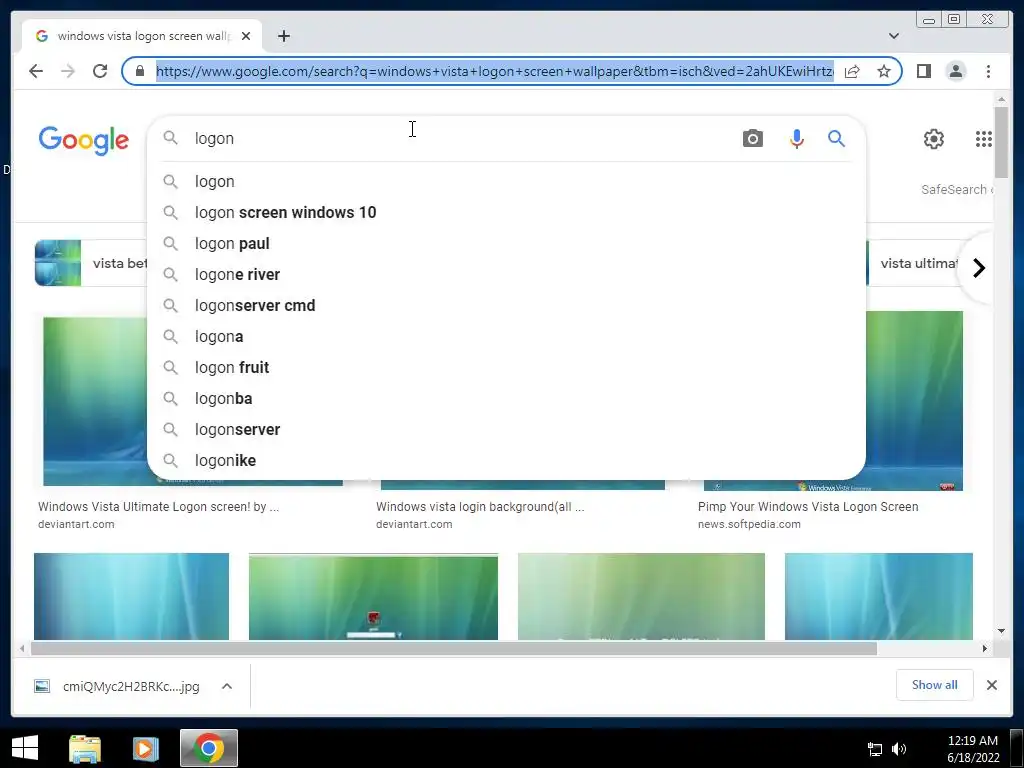Open the volume control in system tray
Image resolution: width=1024 pixels, height=768 pixels.
click(899, 749)
